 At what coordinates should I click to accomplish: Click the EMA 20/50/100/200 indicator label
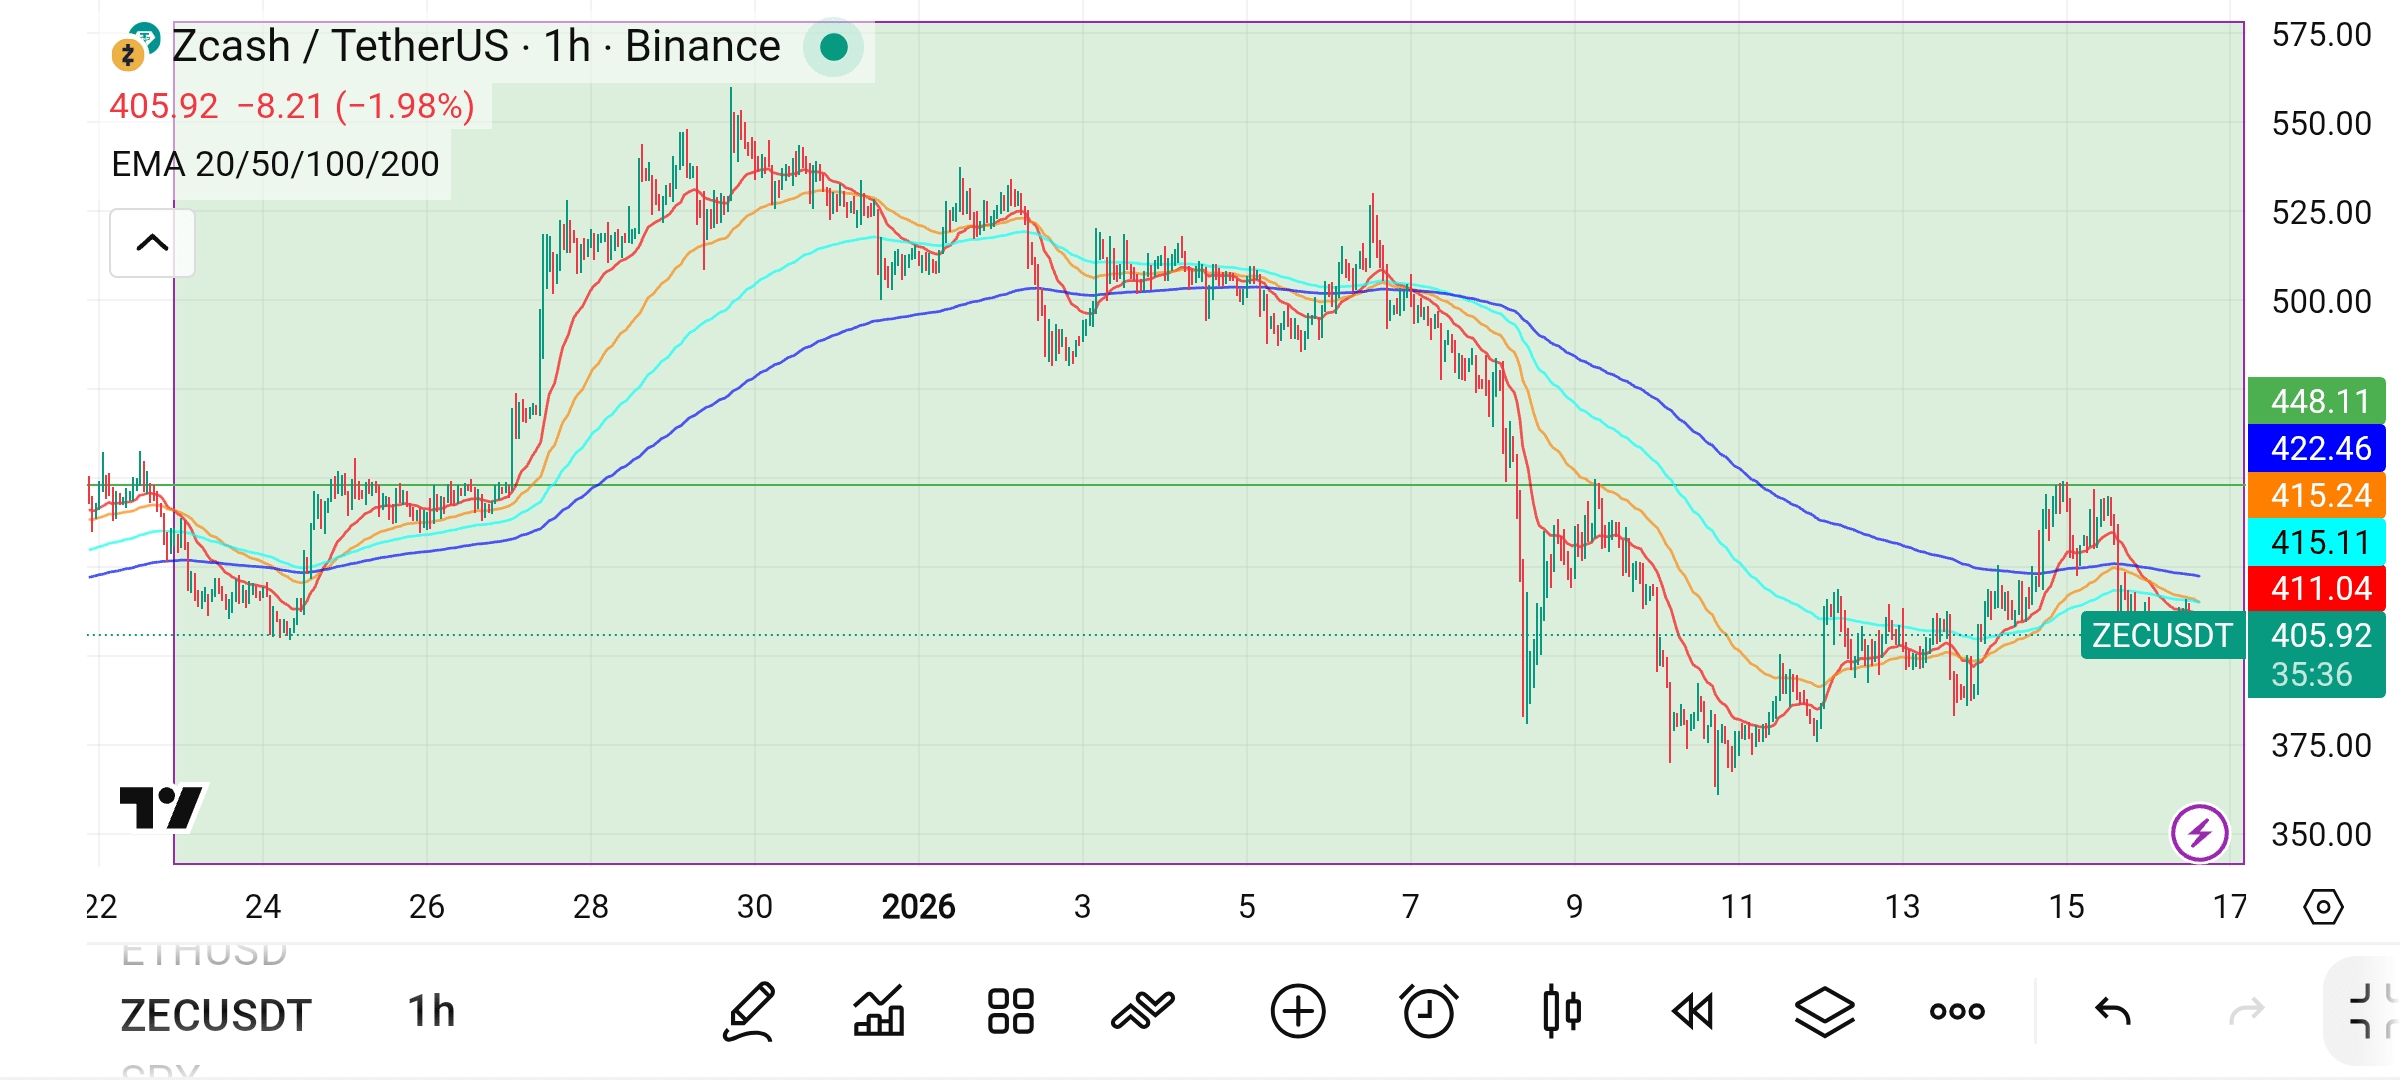pos(275,164)
